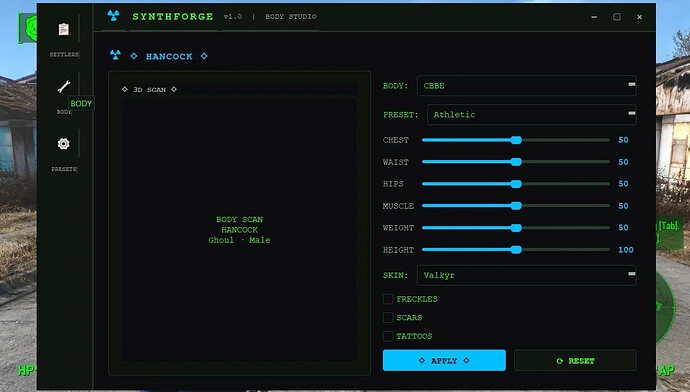The image size is (690, 392).
Task: Click the Body Scan Hancock preview area
Action: (239, 229)
